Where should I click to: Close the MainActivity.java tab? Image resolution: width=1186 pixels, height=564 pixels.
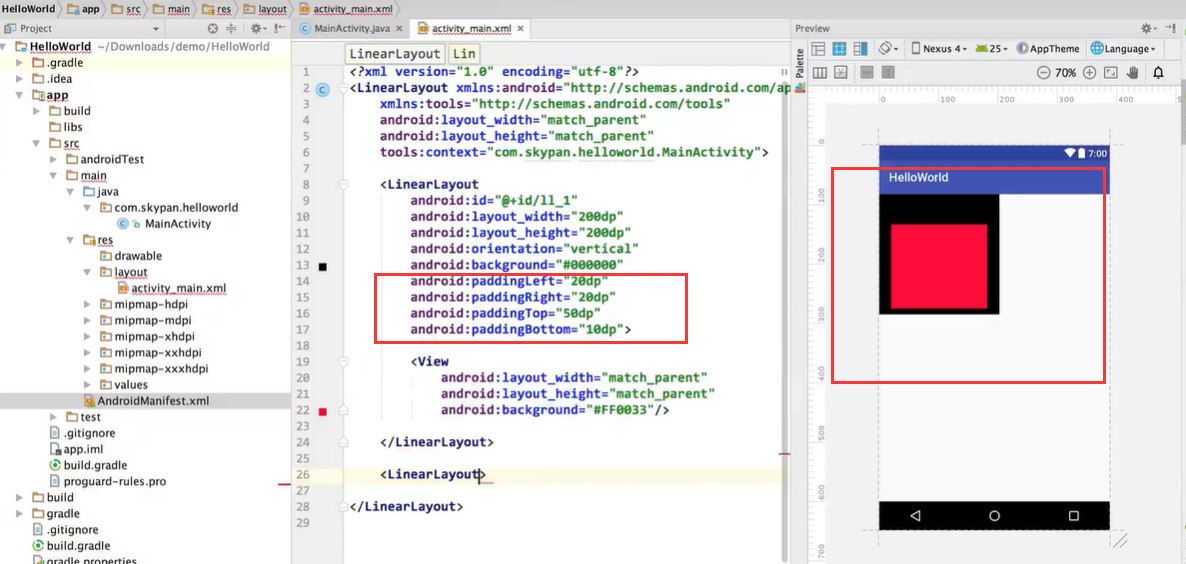pos(399,29)
